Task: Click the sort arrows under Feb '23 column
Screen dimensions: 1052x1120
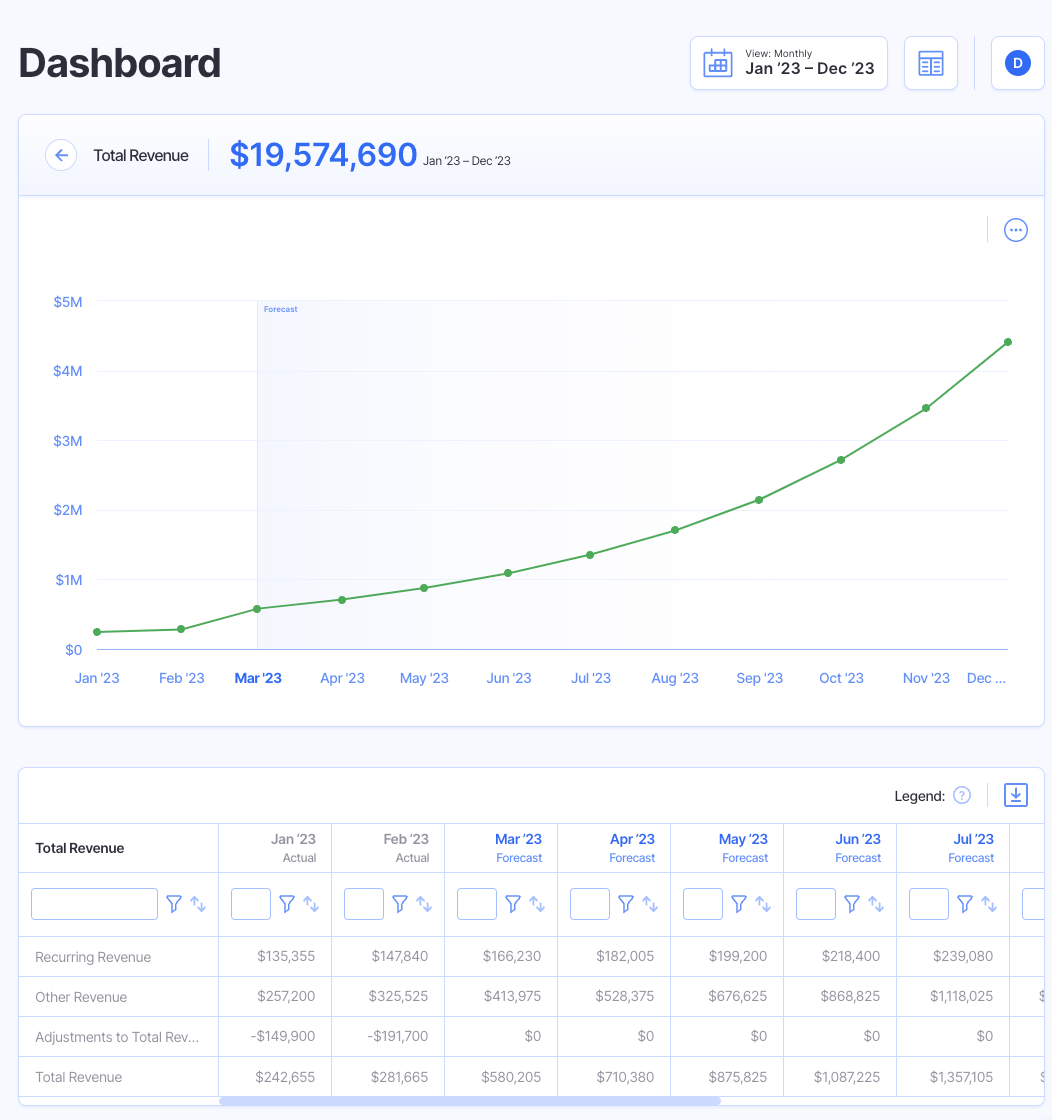Action: coord(424,903)
